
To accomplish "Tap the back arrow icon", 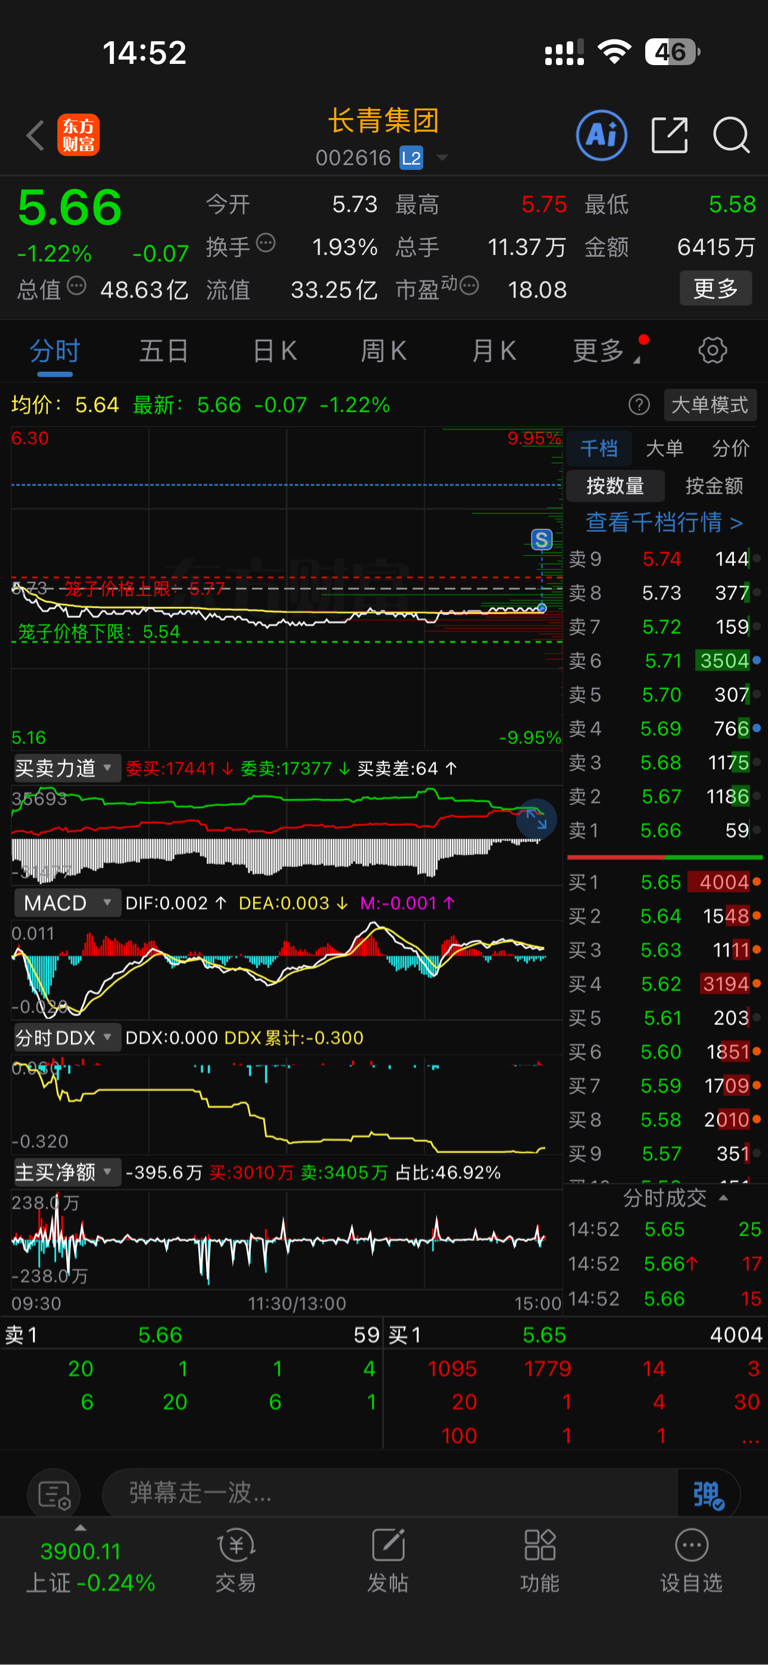I will [36, 135].
